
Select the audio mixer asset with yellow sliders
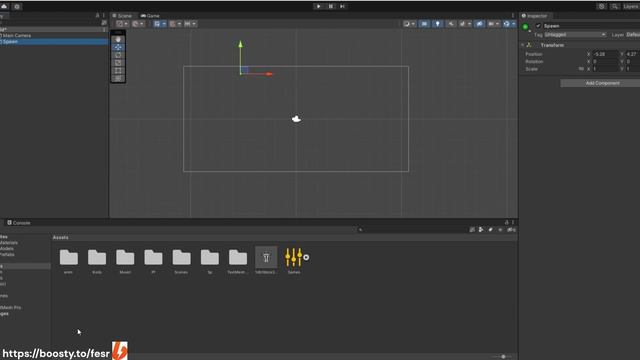[x=294, y=258]
